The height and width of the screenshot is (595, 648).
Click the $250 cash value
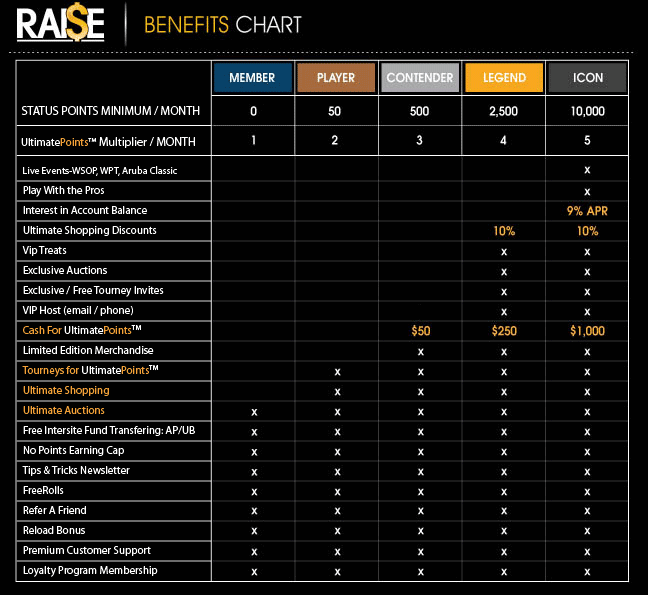pos(504,331)
